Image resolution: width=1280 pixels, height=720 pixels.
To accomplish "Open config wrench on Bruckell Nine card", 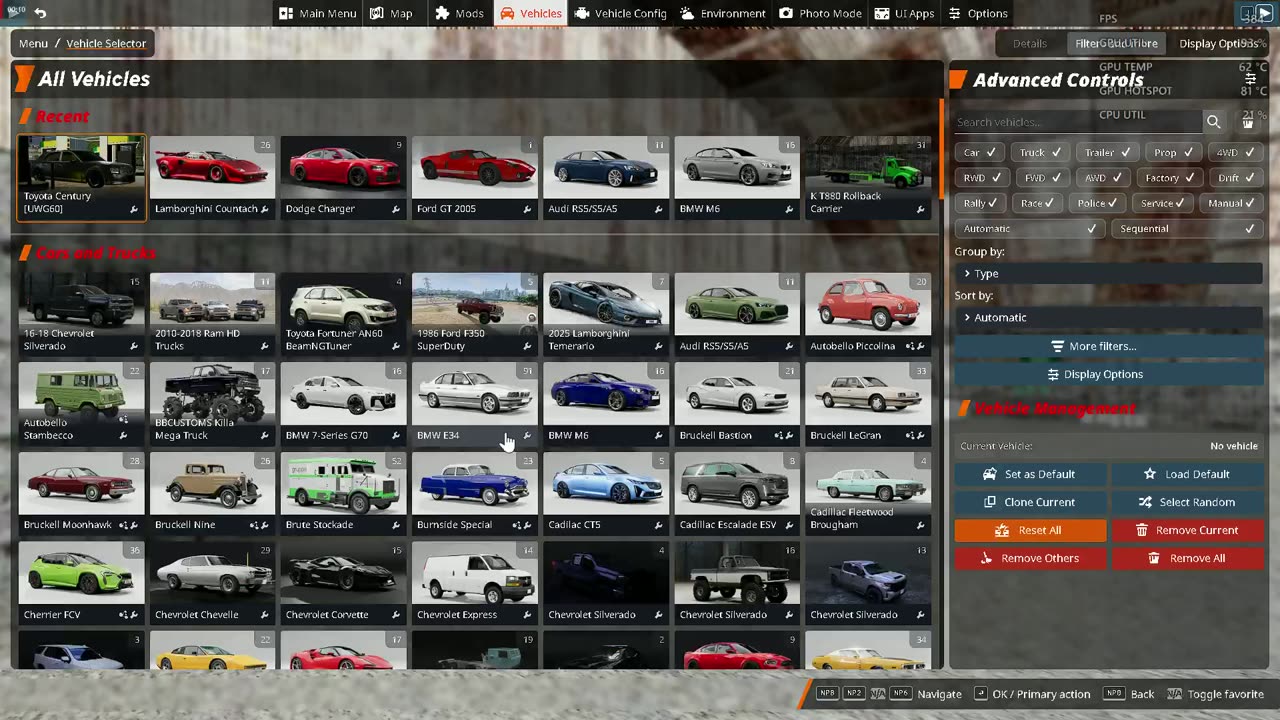I will (x=264, y=525).
